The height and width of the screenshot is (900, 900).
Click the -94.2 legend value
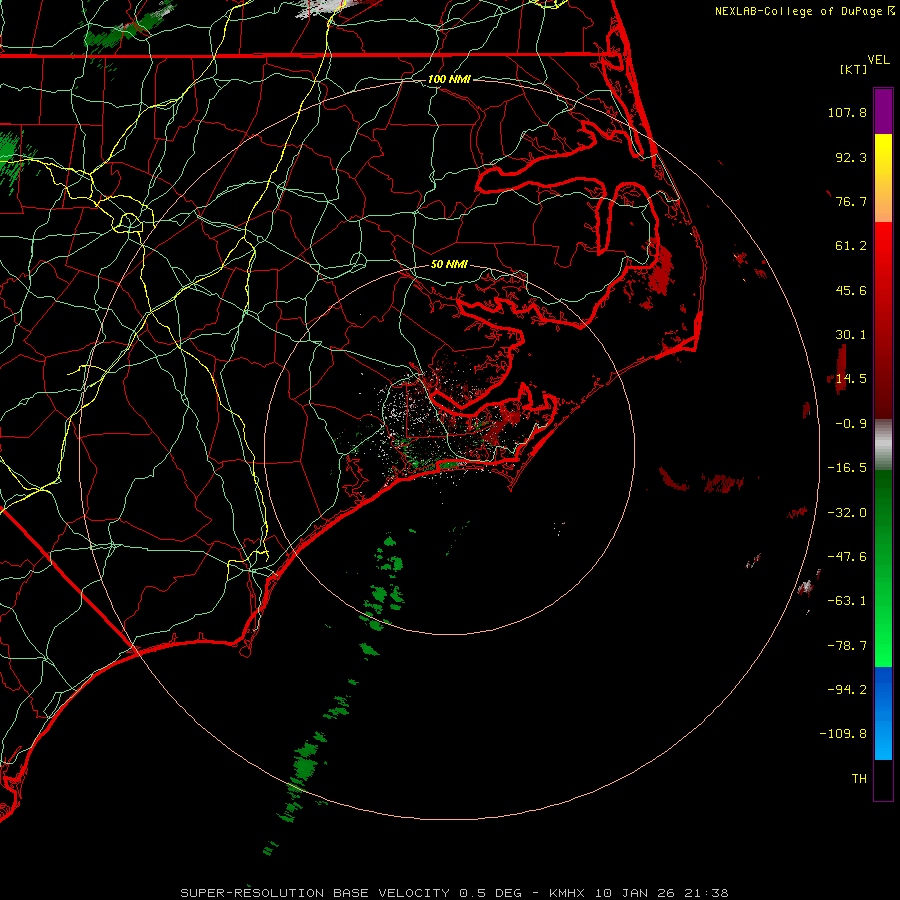(847, 689)
